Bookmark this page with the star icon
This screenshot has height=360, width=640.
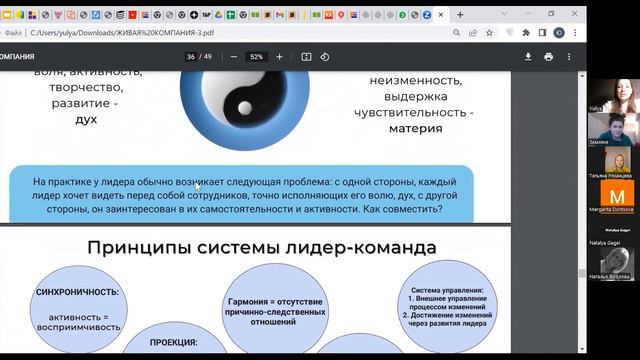point(489,33)
